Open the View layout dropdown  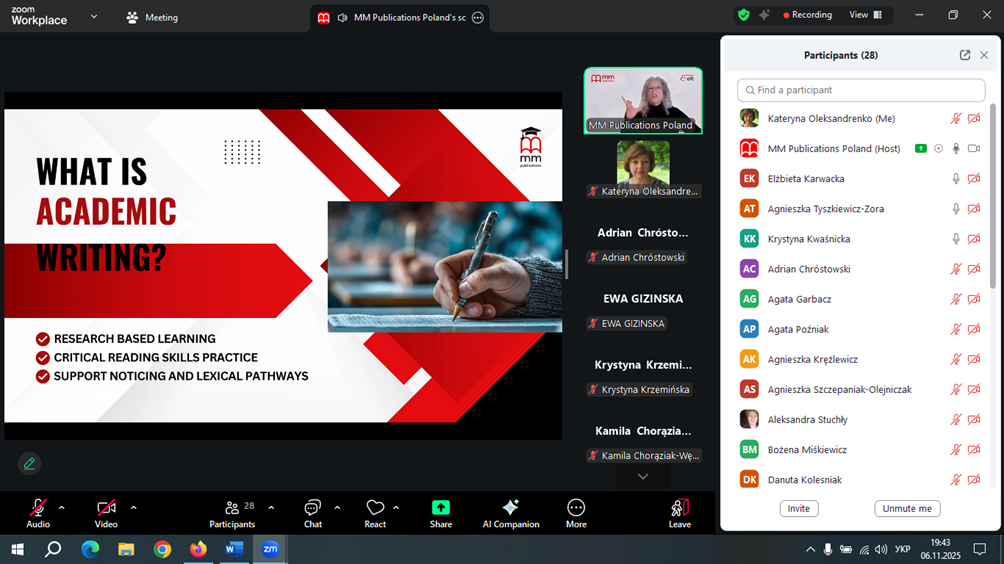pos(865,15)
